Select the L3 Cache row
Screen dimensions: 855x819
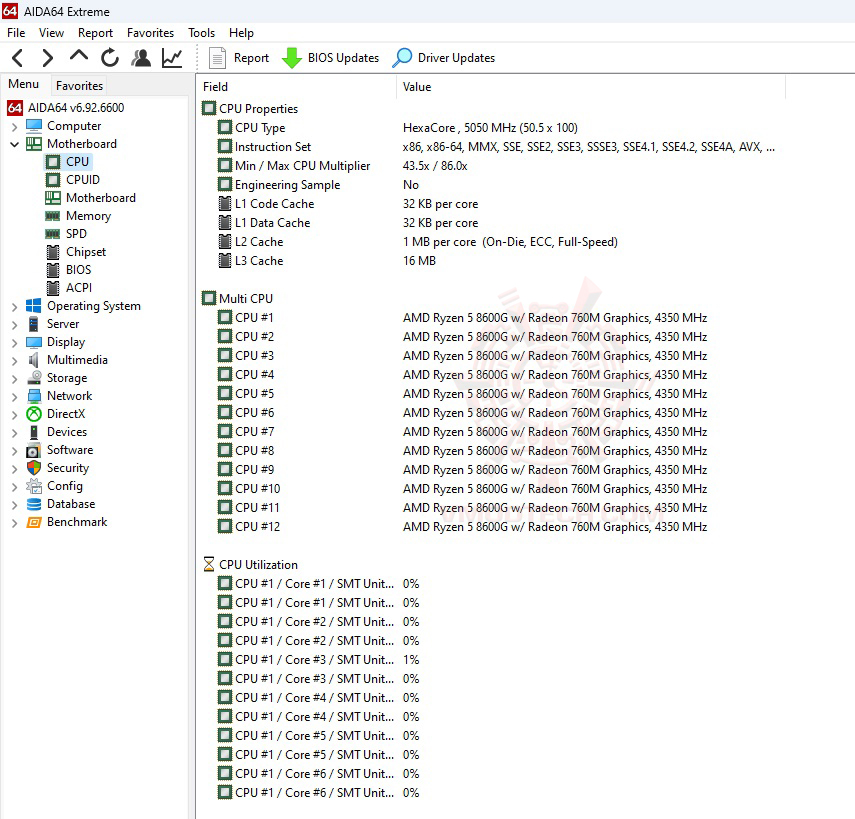(x=491, y=261)
